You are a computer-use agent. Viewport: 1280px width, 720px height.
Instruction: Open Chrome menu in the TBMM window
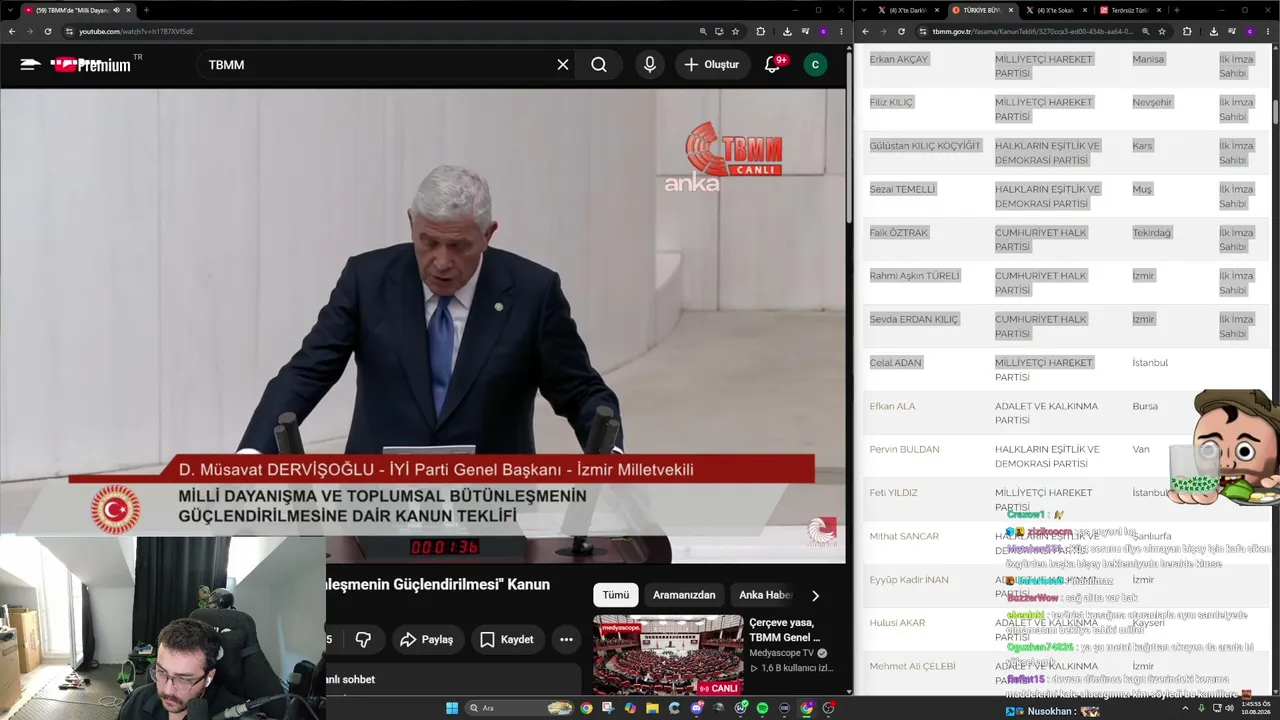pos(1269,31)
